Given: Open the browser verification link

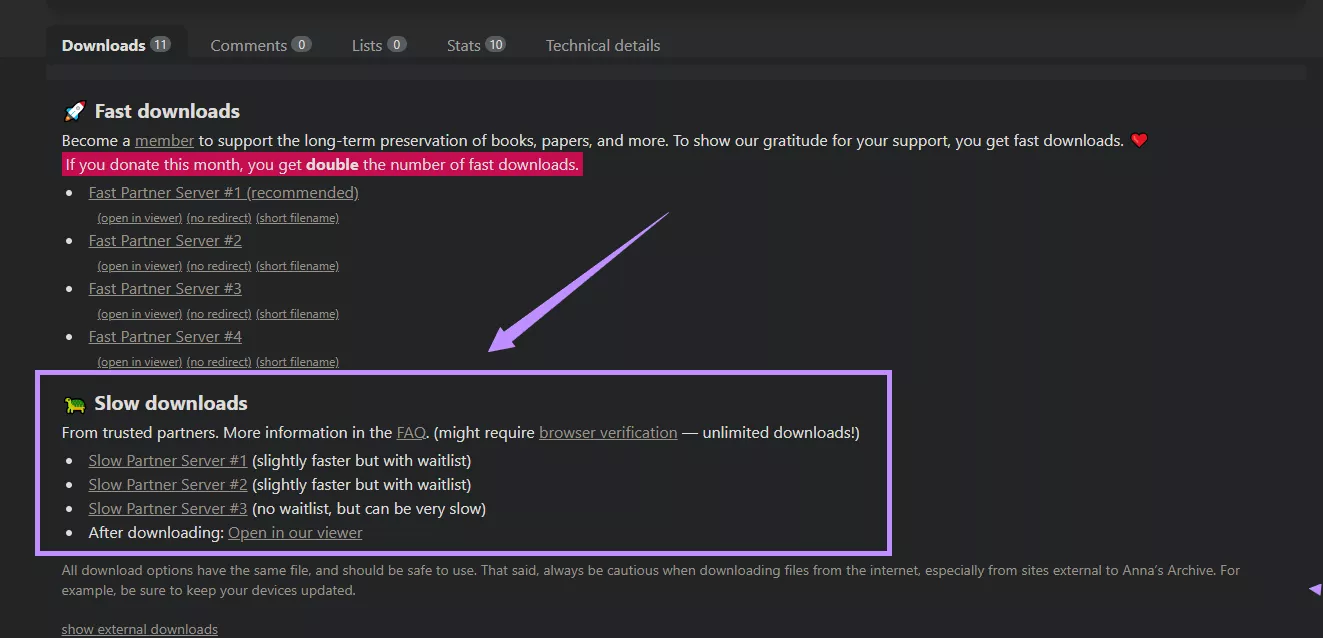Looking at the screenshot, I should [608, 432].
